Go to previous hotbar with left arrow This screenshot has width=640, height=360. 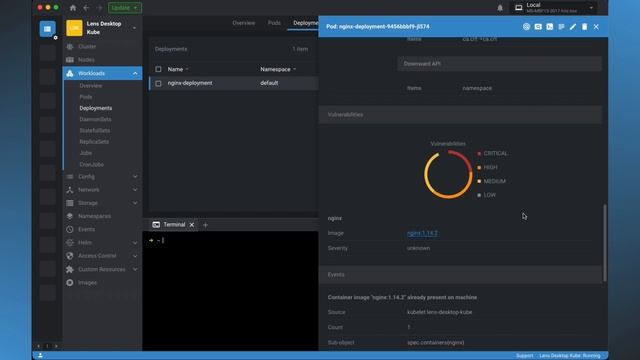(x=39, y=346)
